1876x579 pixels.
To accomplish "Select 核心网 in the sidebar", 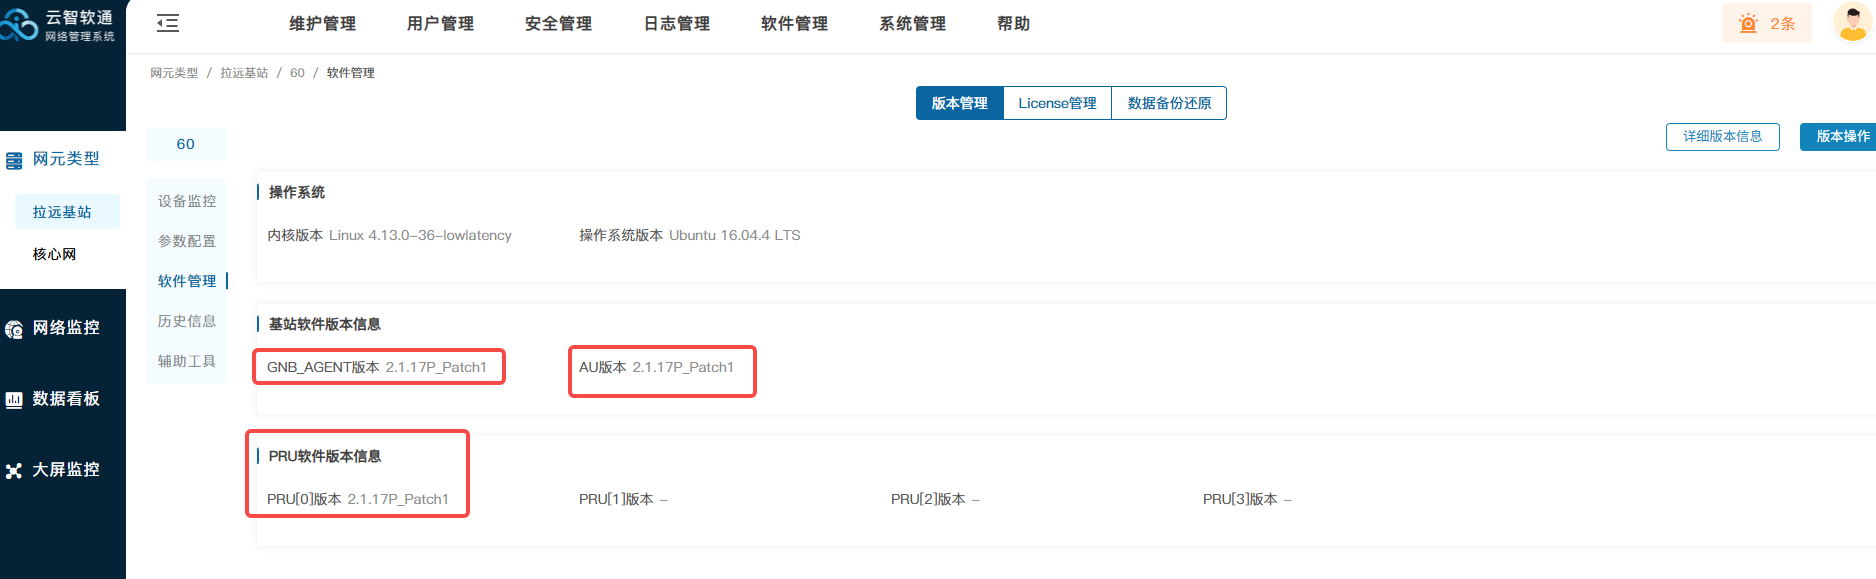I will 54,254.
